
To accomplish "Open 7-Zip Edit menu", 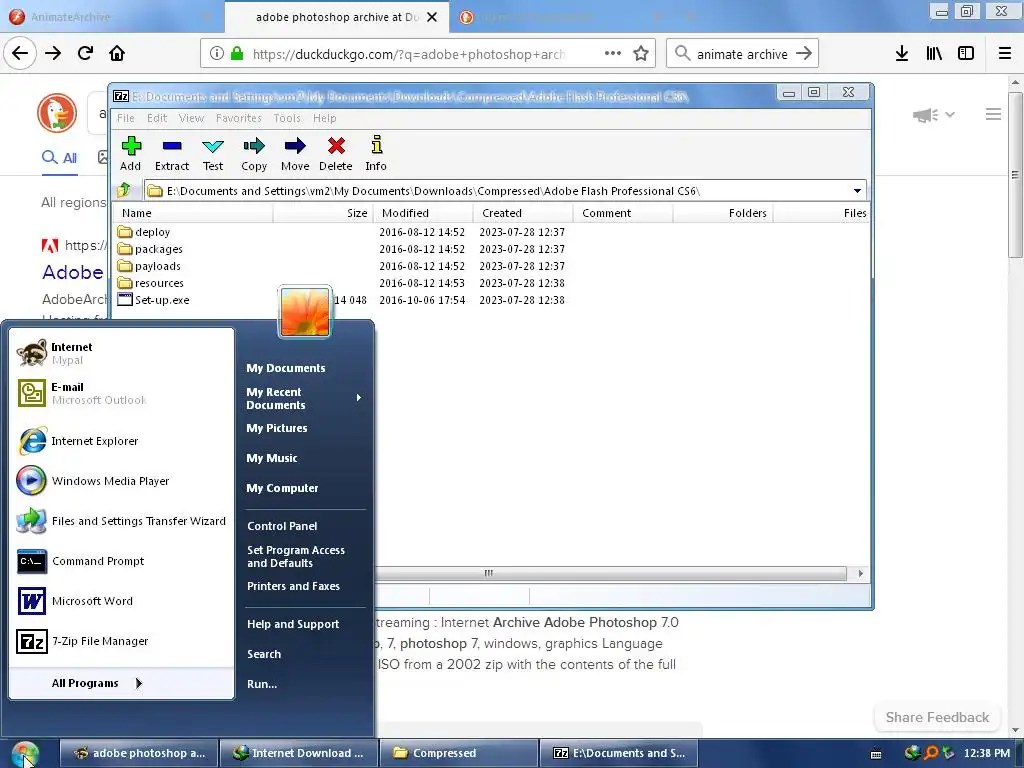I will (x=157, y=118).
